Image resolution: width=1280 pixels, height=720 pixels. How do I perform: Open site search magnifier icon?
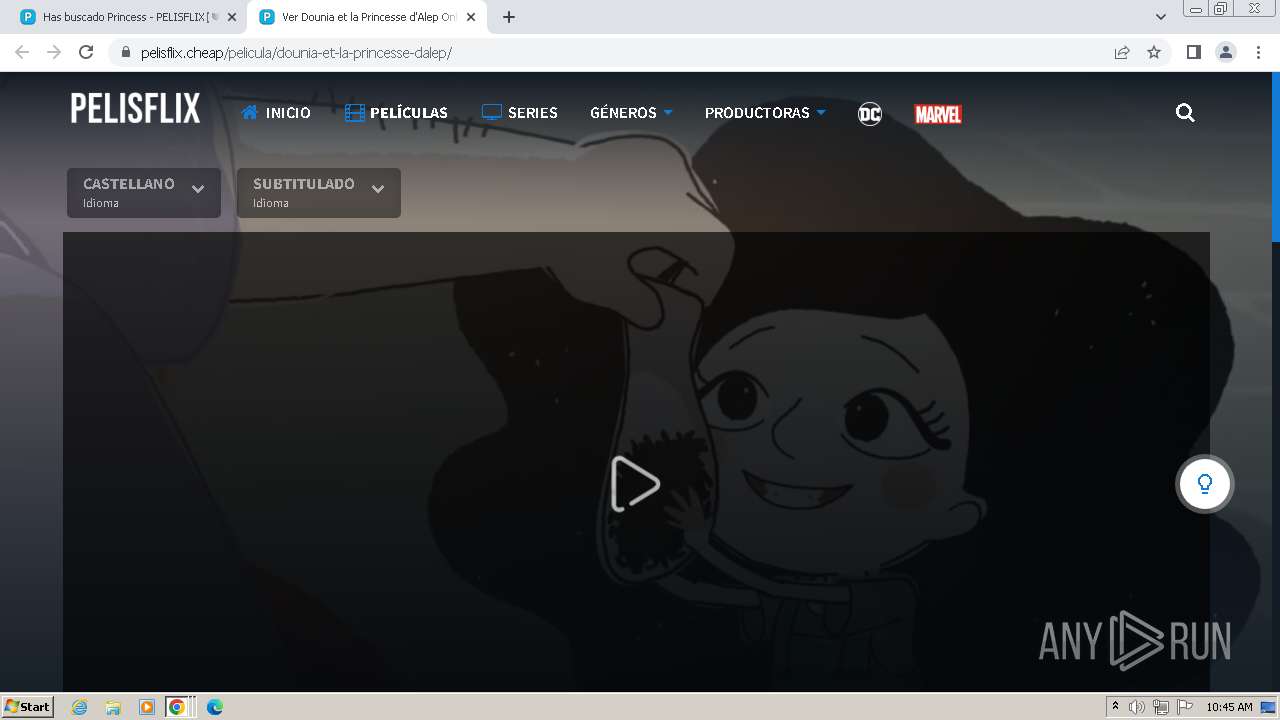pyautogui.click(x=1185, y=113)
